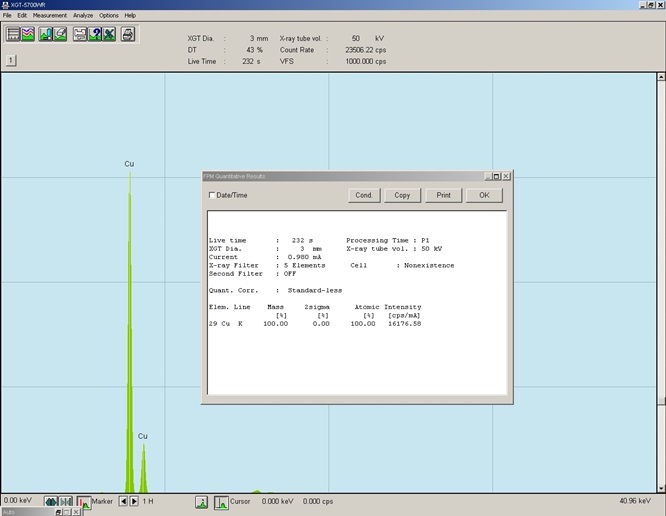Click the spectrum scrollbar down arrow

[x=661, y=488]
